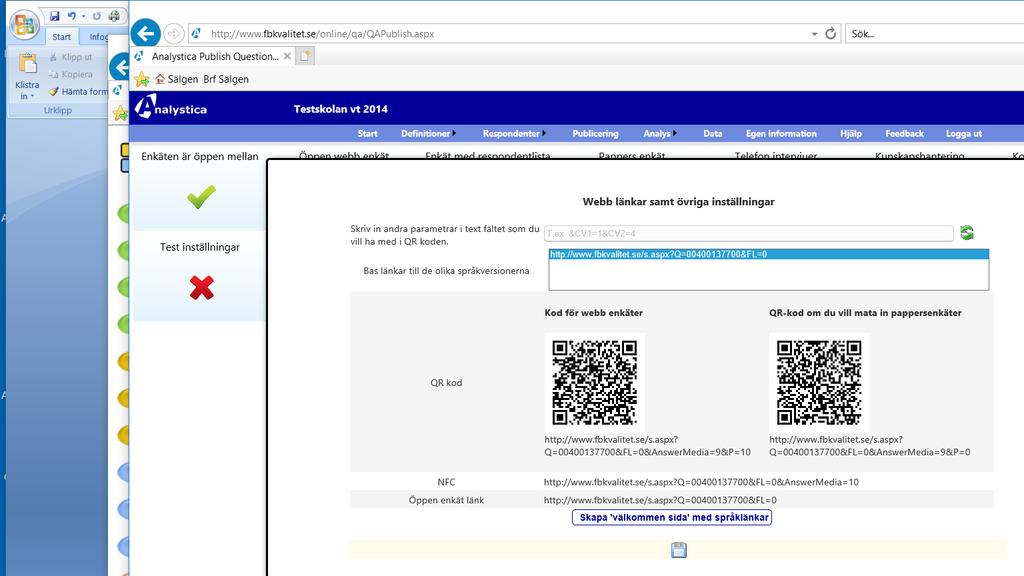
Task: Click the save diskette icon at bottom
Action: point(679,550)
